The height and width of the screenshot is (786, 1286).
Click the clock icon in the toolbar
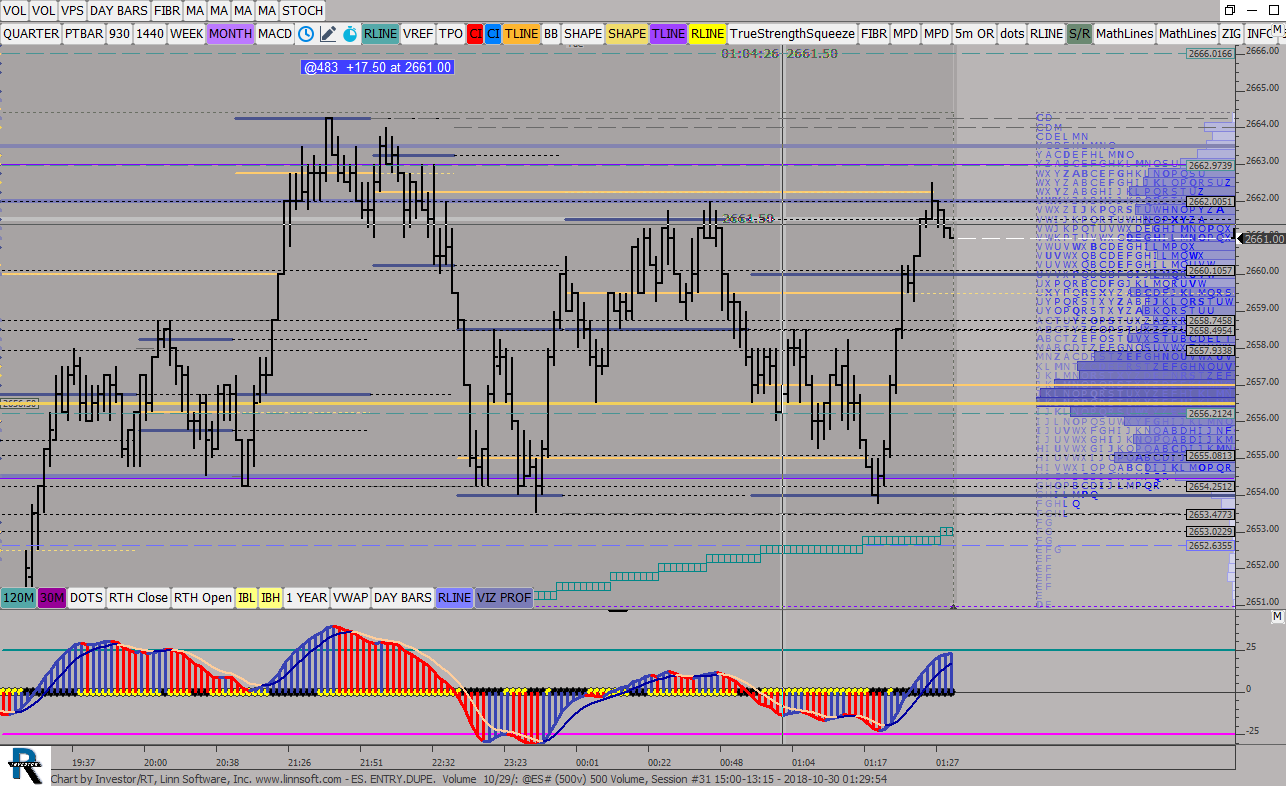point(306,33)
